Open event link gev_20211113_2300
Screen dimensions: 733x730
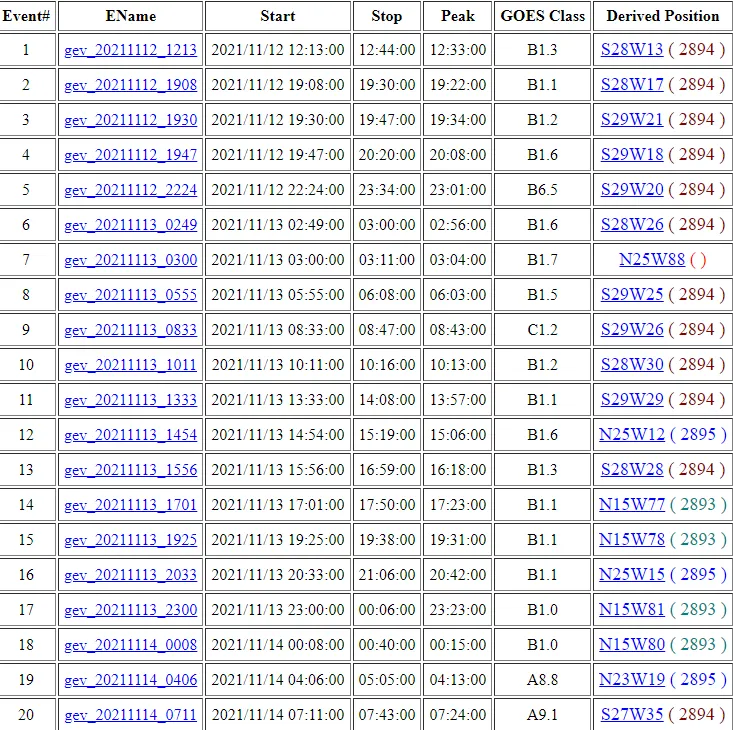click(x=130, y=610)
